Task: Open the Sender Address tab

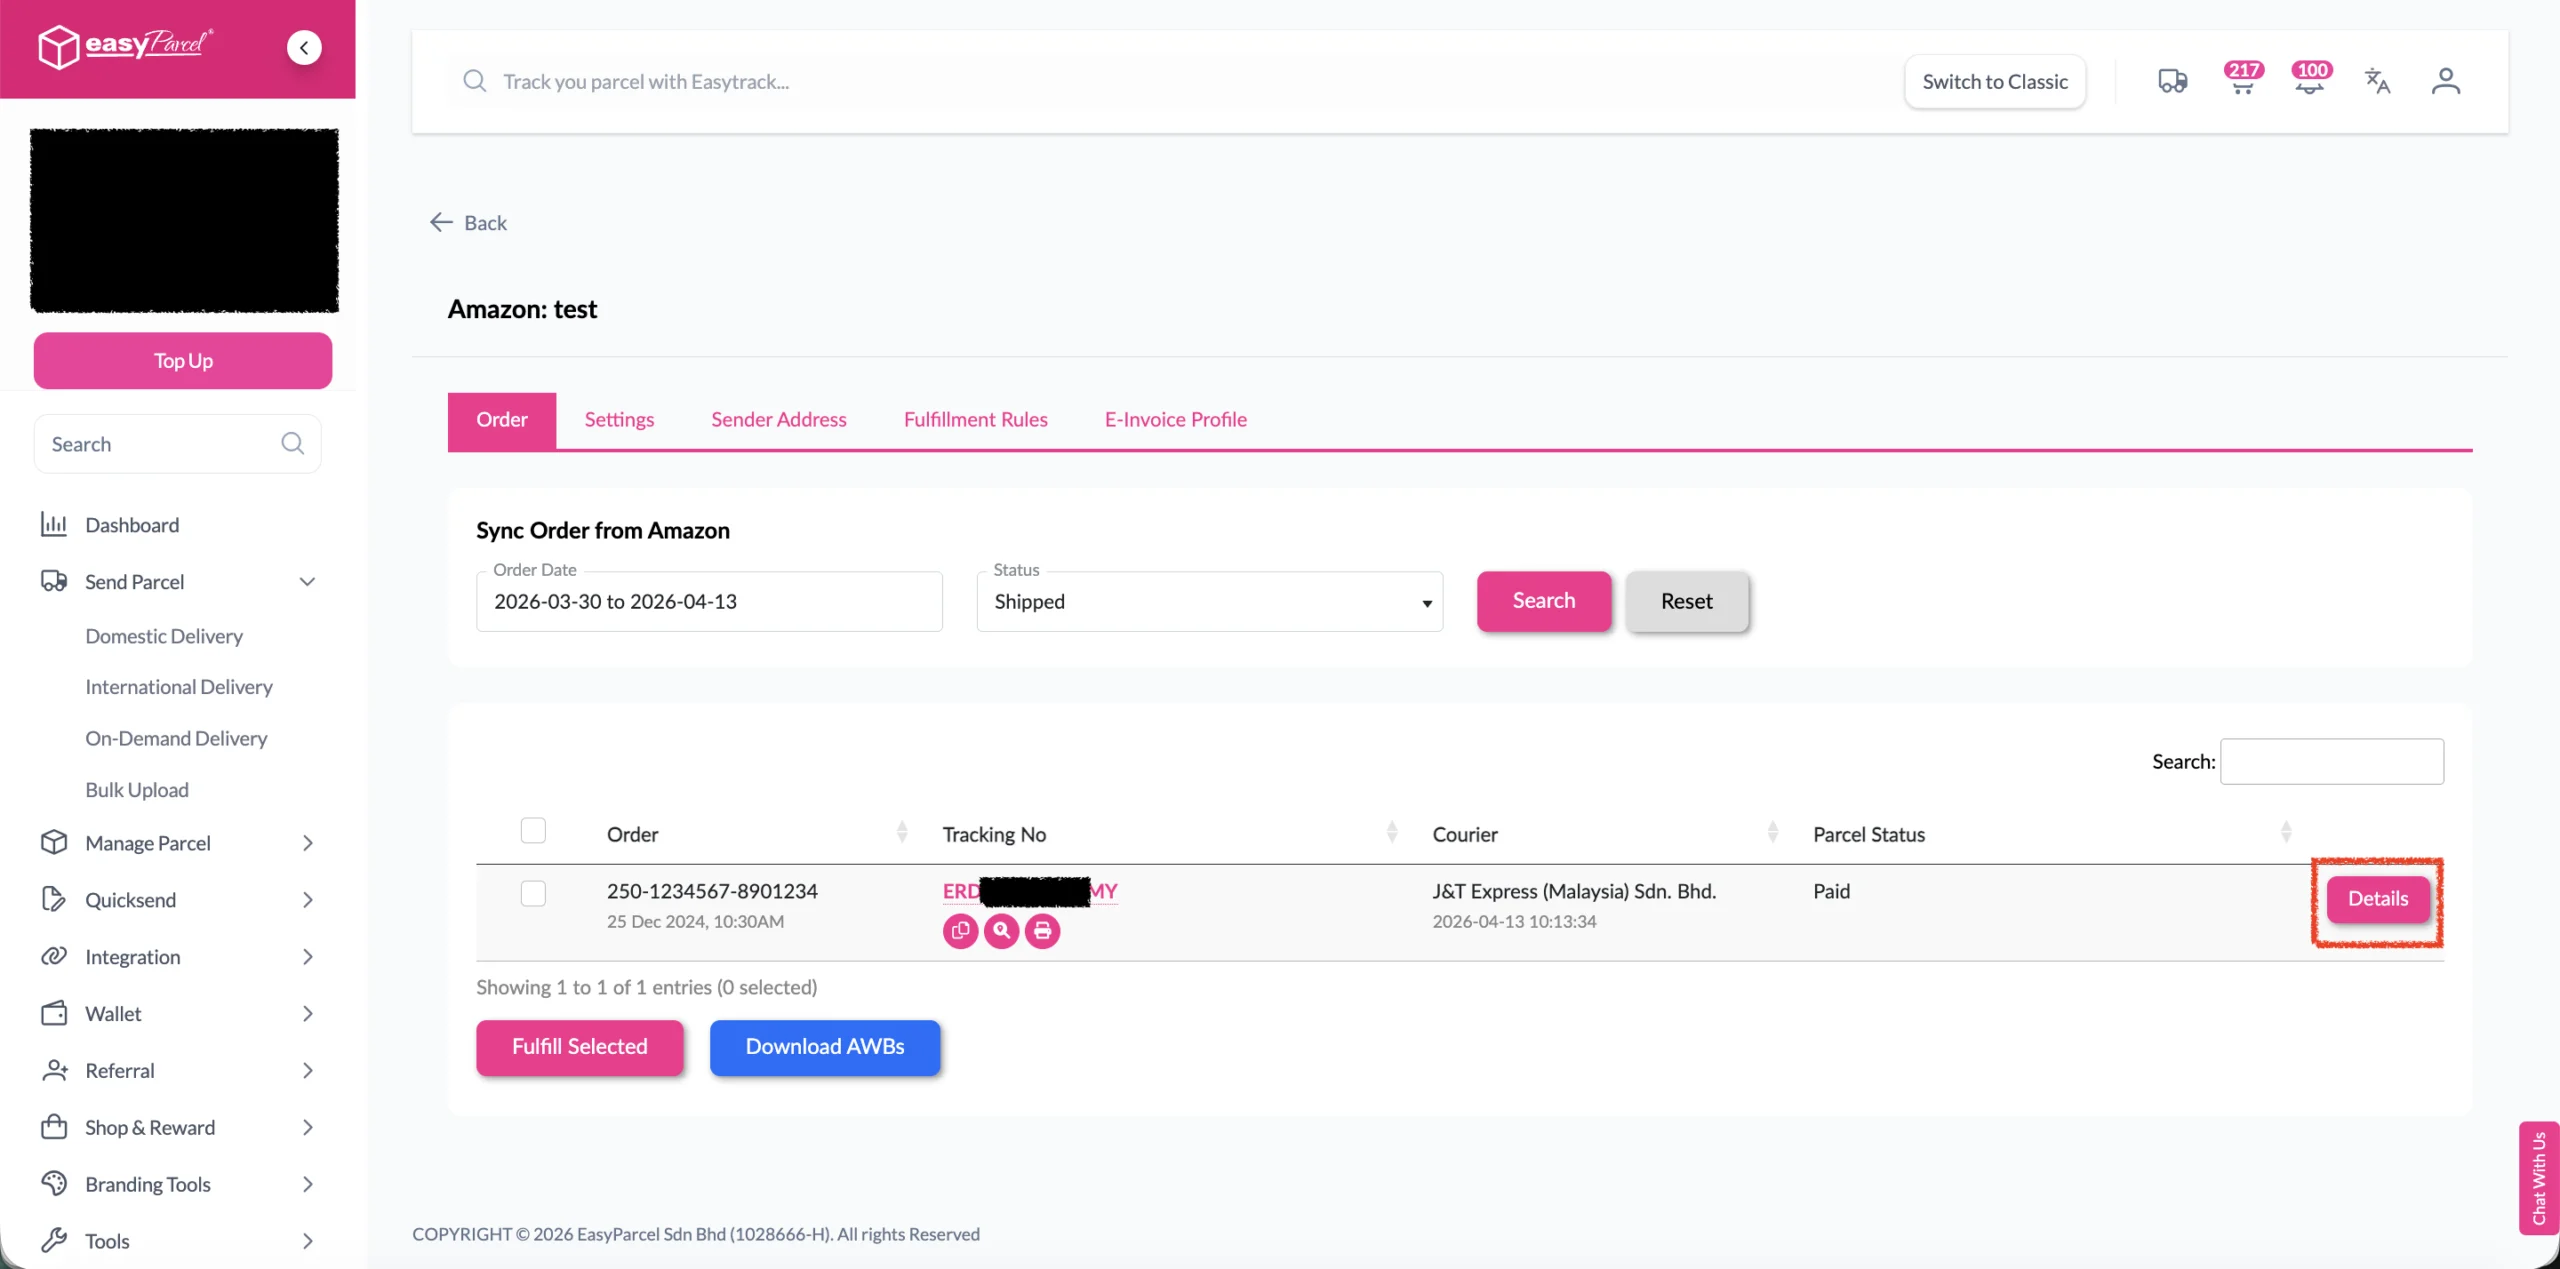Action: [778, 420]
